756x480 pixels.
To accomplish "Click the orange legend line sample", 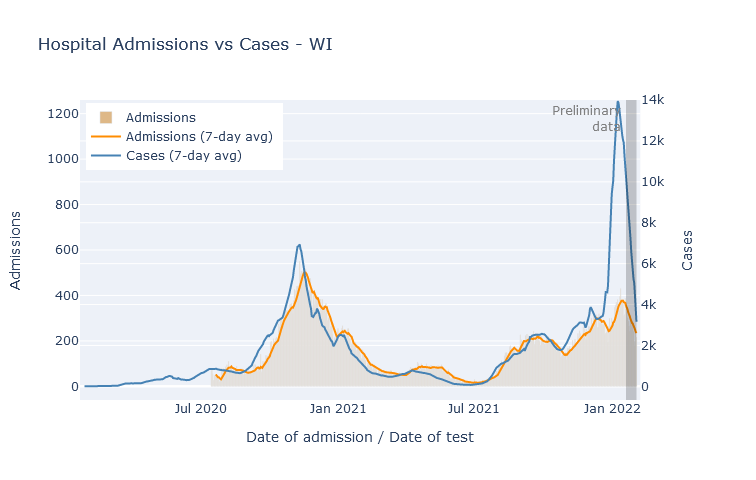I will (x=106, y=137).
